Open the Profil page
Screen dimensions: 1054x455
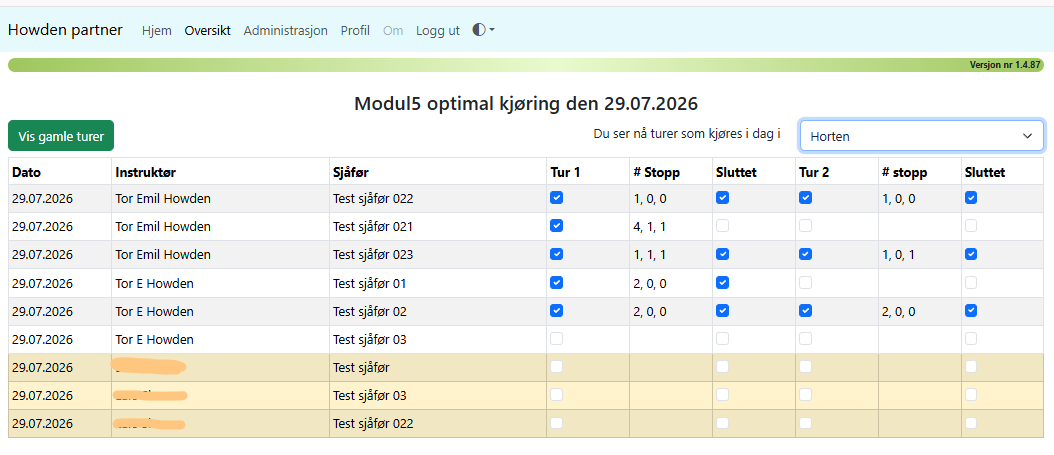pos(355,30)
